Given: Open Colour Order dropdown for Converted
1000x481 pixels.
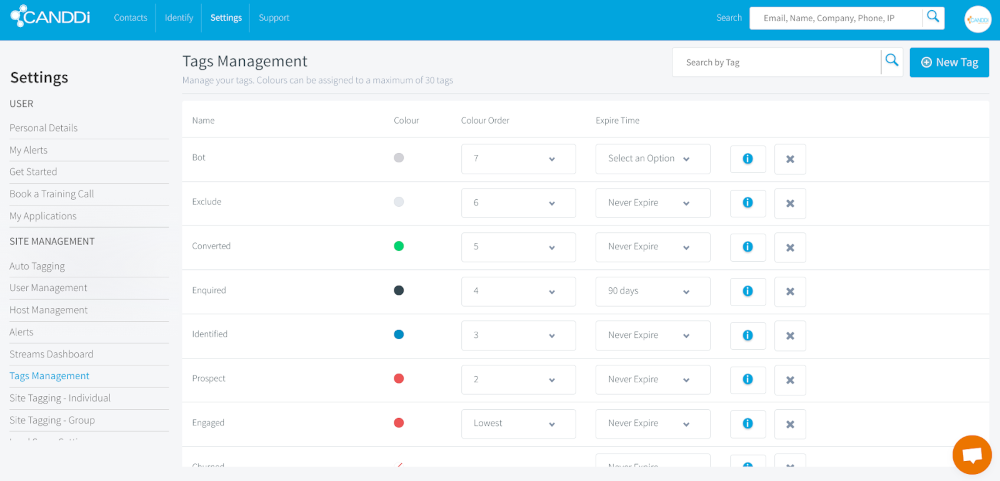Looking at the screenshot, I should (x=518, y=247).
